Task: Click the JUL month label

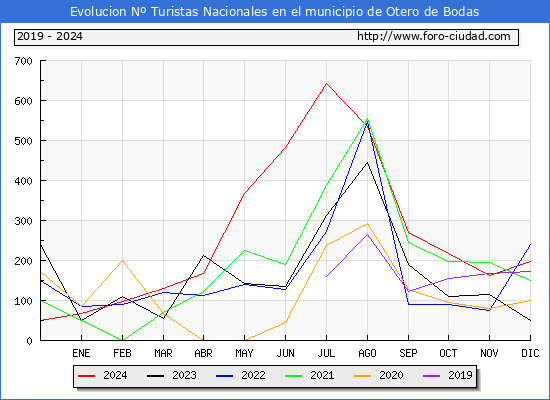Action: 326,353
